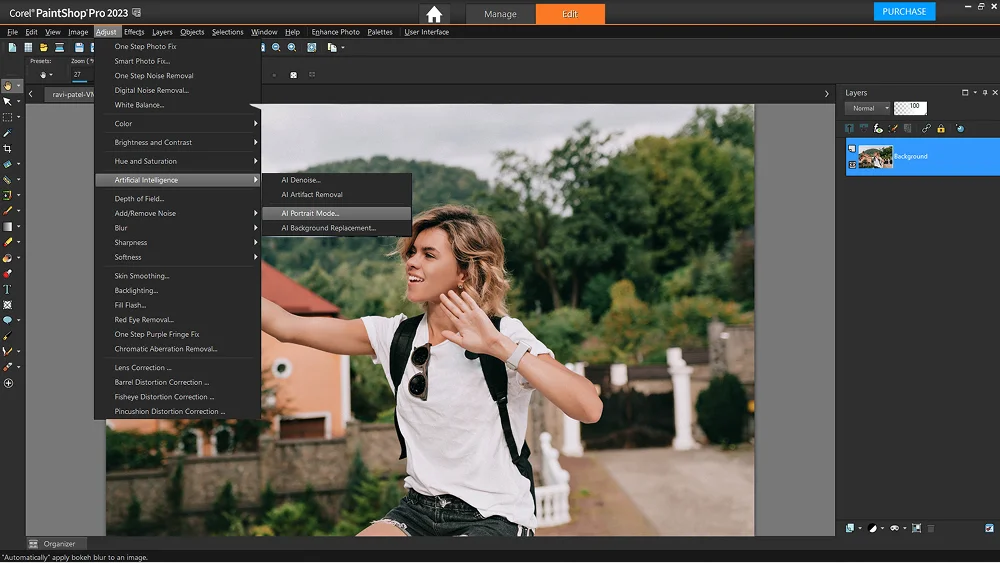Click the Link layers chain icon
Viewport: 1000px width, 563px height.
click(926, 128)
